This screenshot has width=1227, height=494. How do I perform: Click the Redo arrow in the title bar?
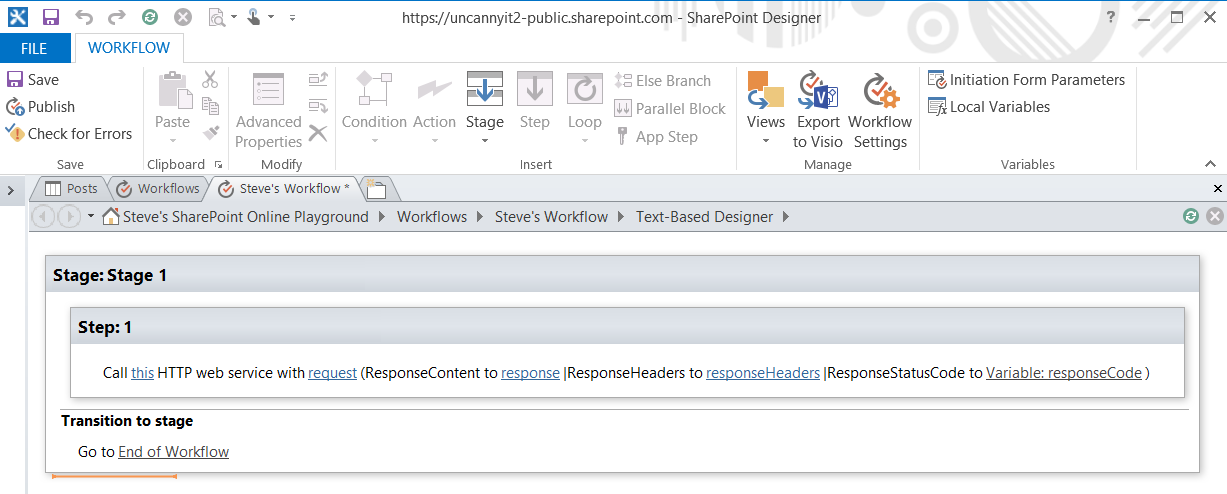point(116,17)
